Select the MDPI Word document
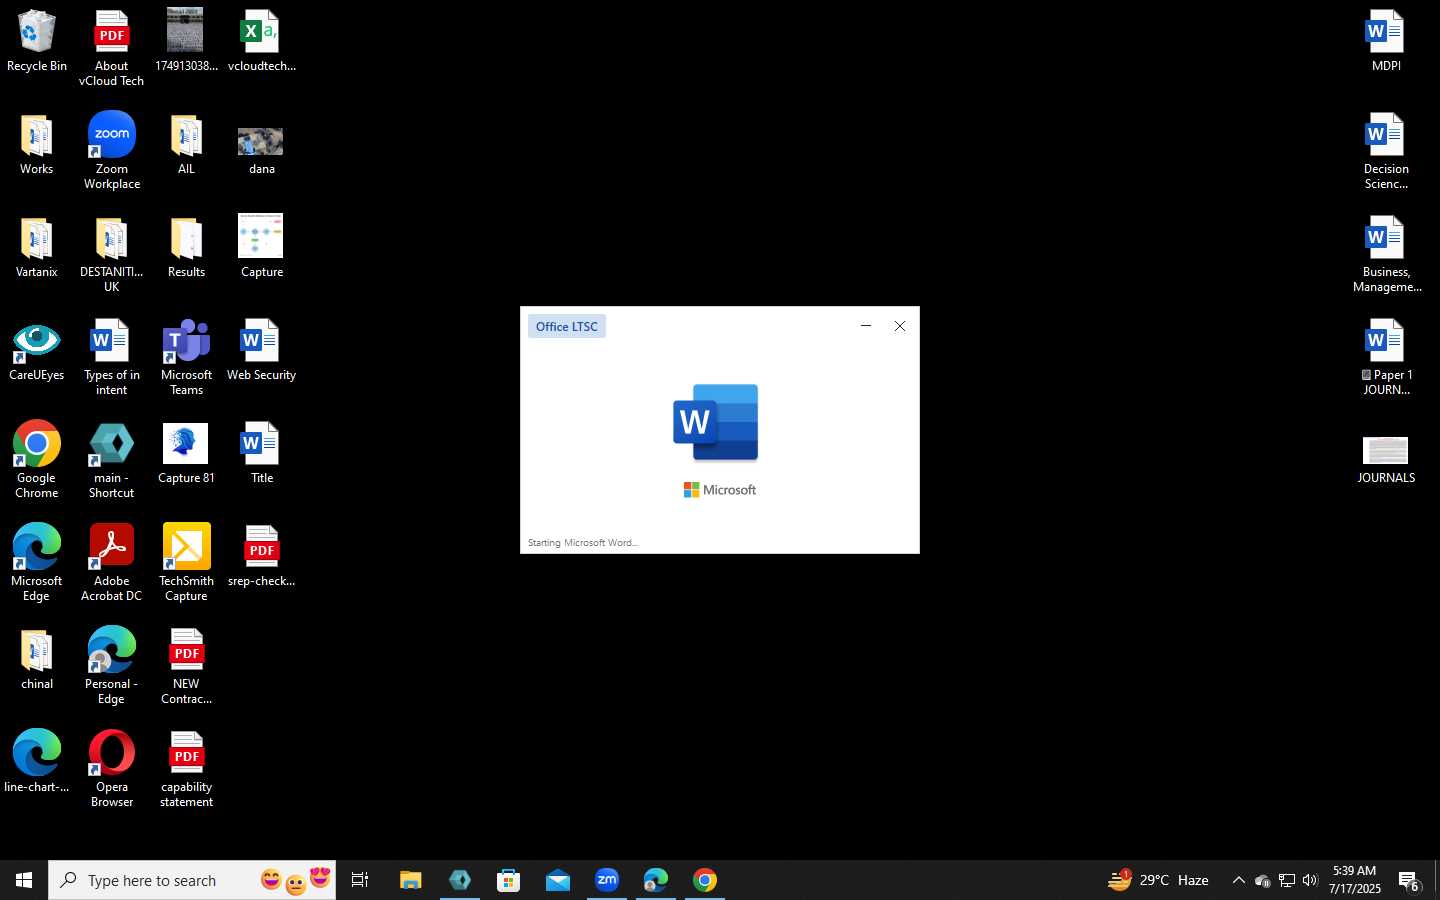Viewport: 1440px width, 900px height. (x=1386, y=41)
